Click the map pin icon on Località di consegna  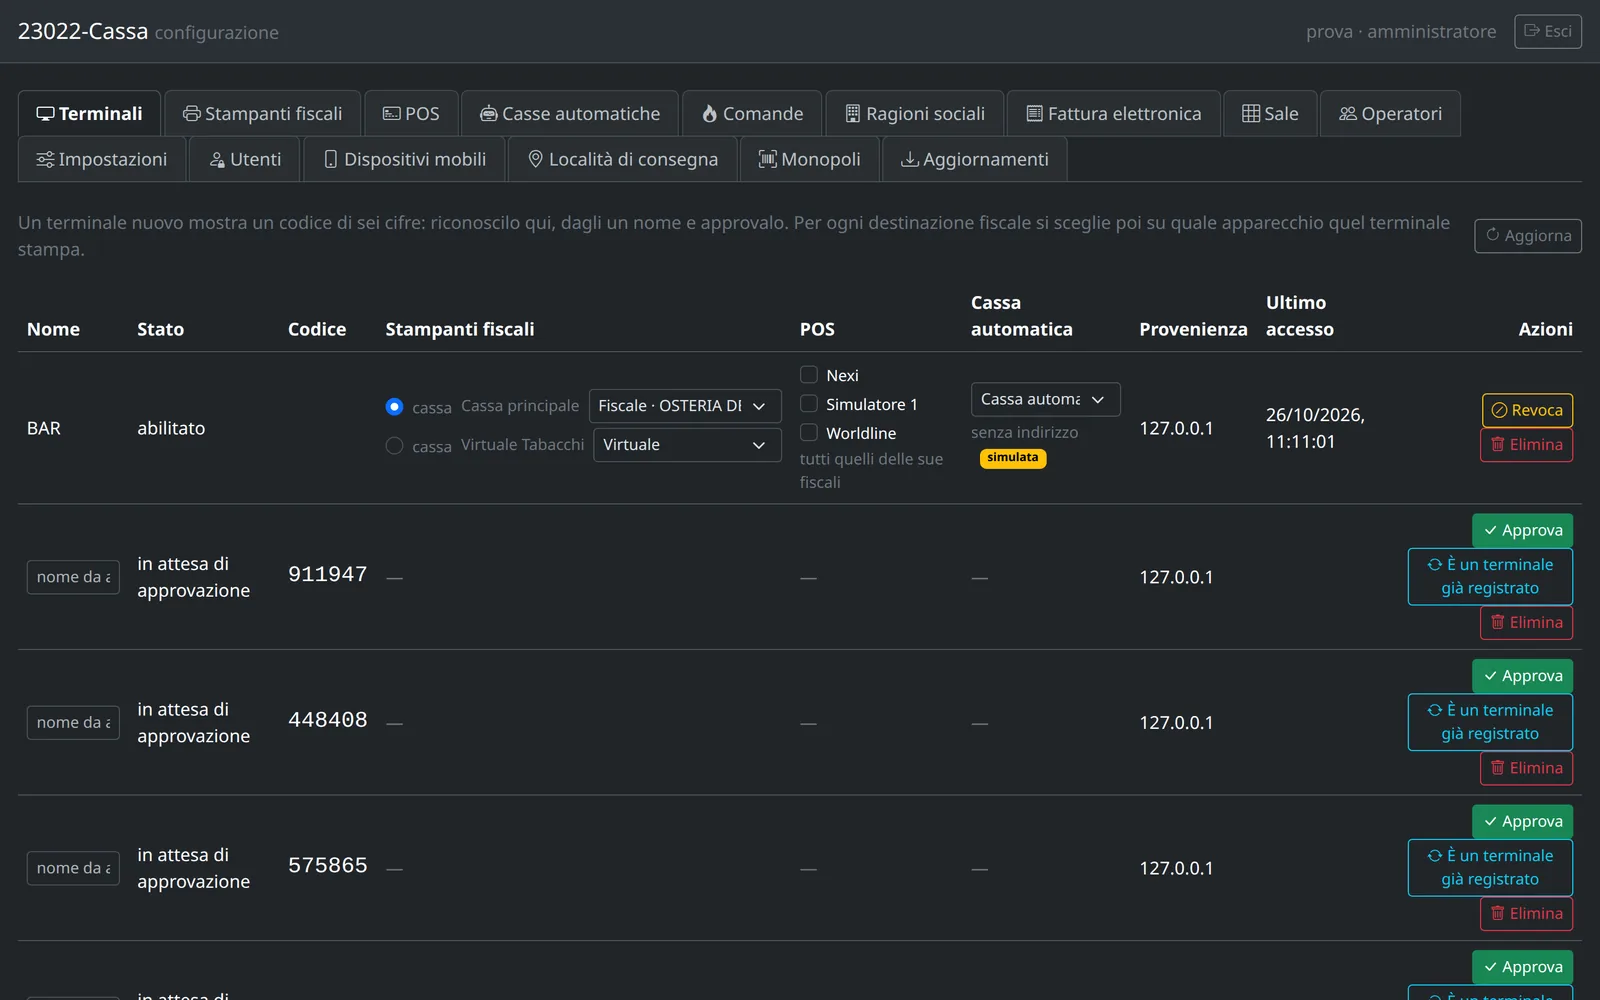pyautogui.click(x=536, y=159)
